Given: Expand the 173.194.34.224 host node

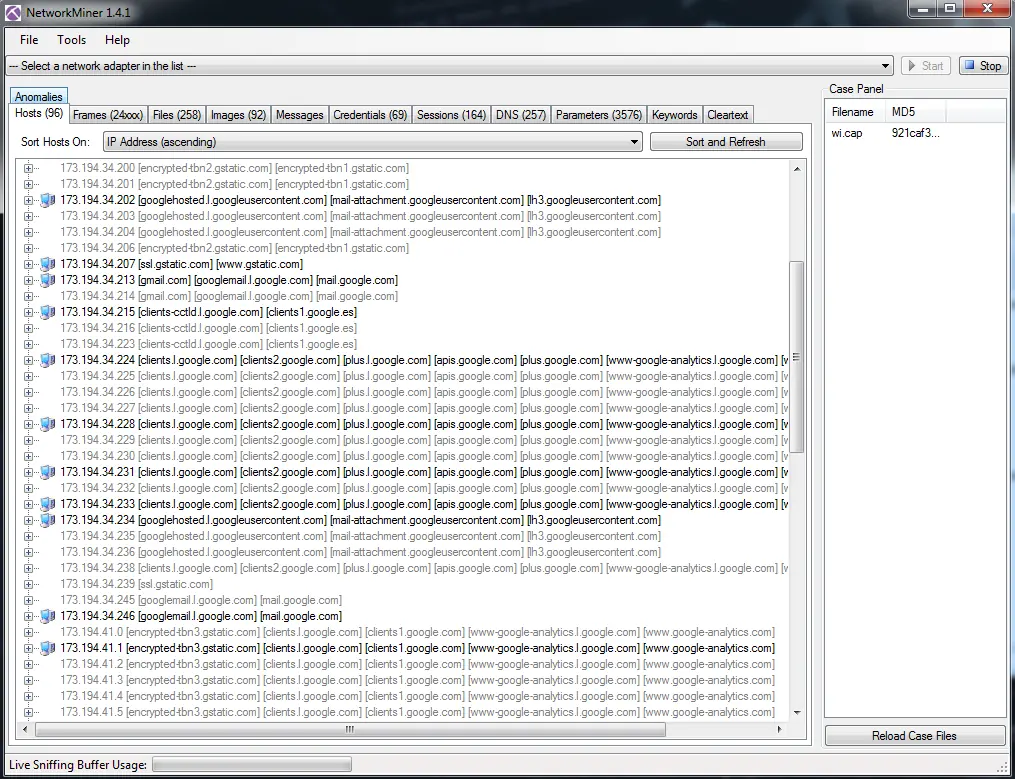Looking at the screenshot, I should point(28,360).
